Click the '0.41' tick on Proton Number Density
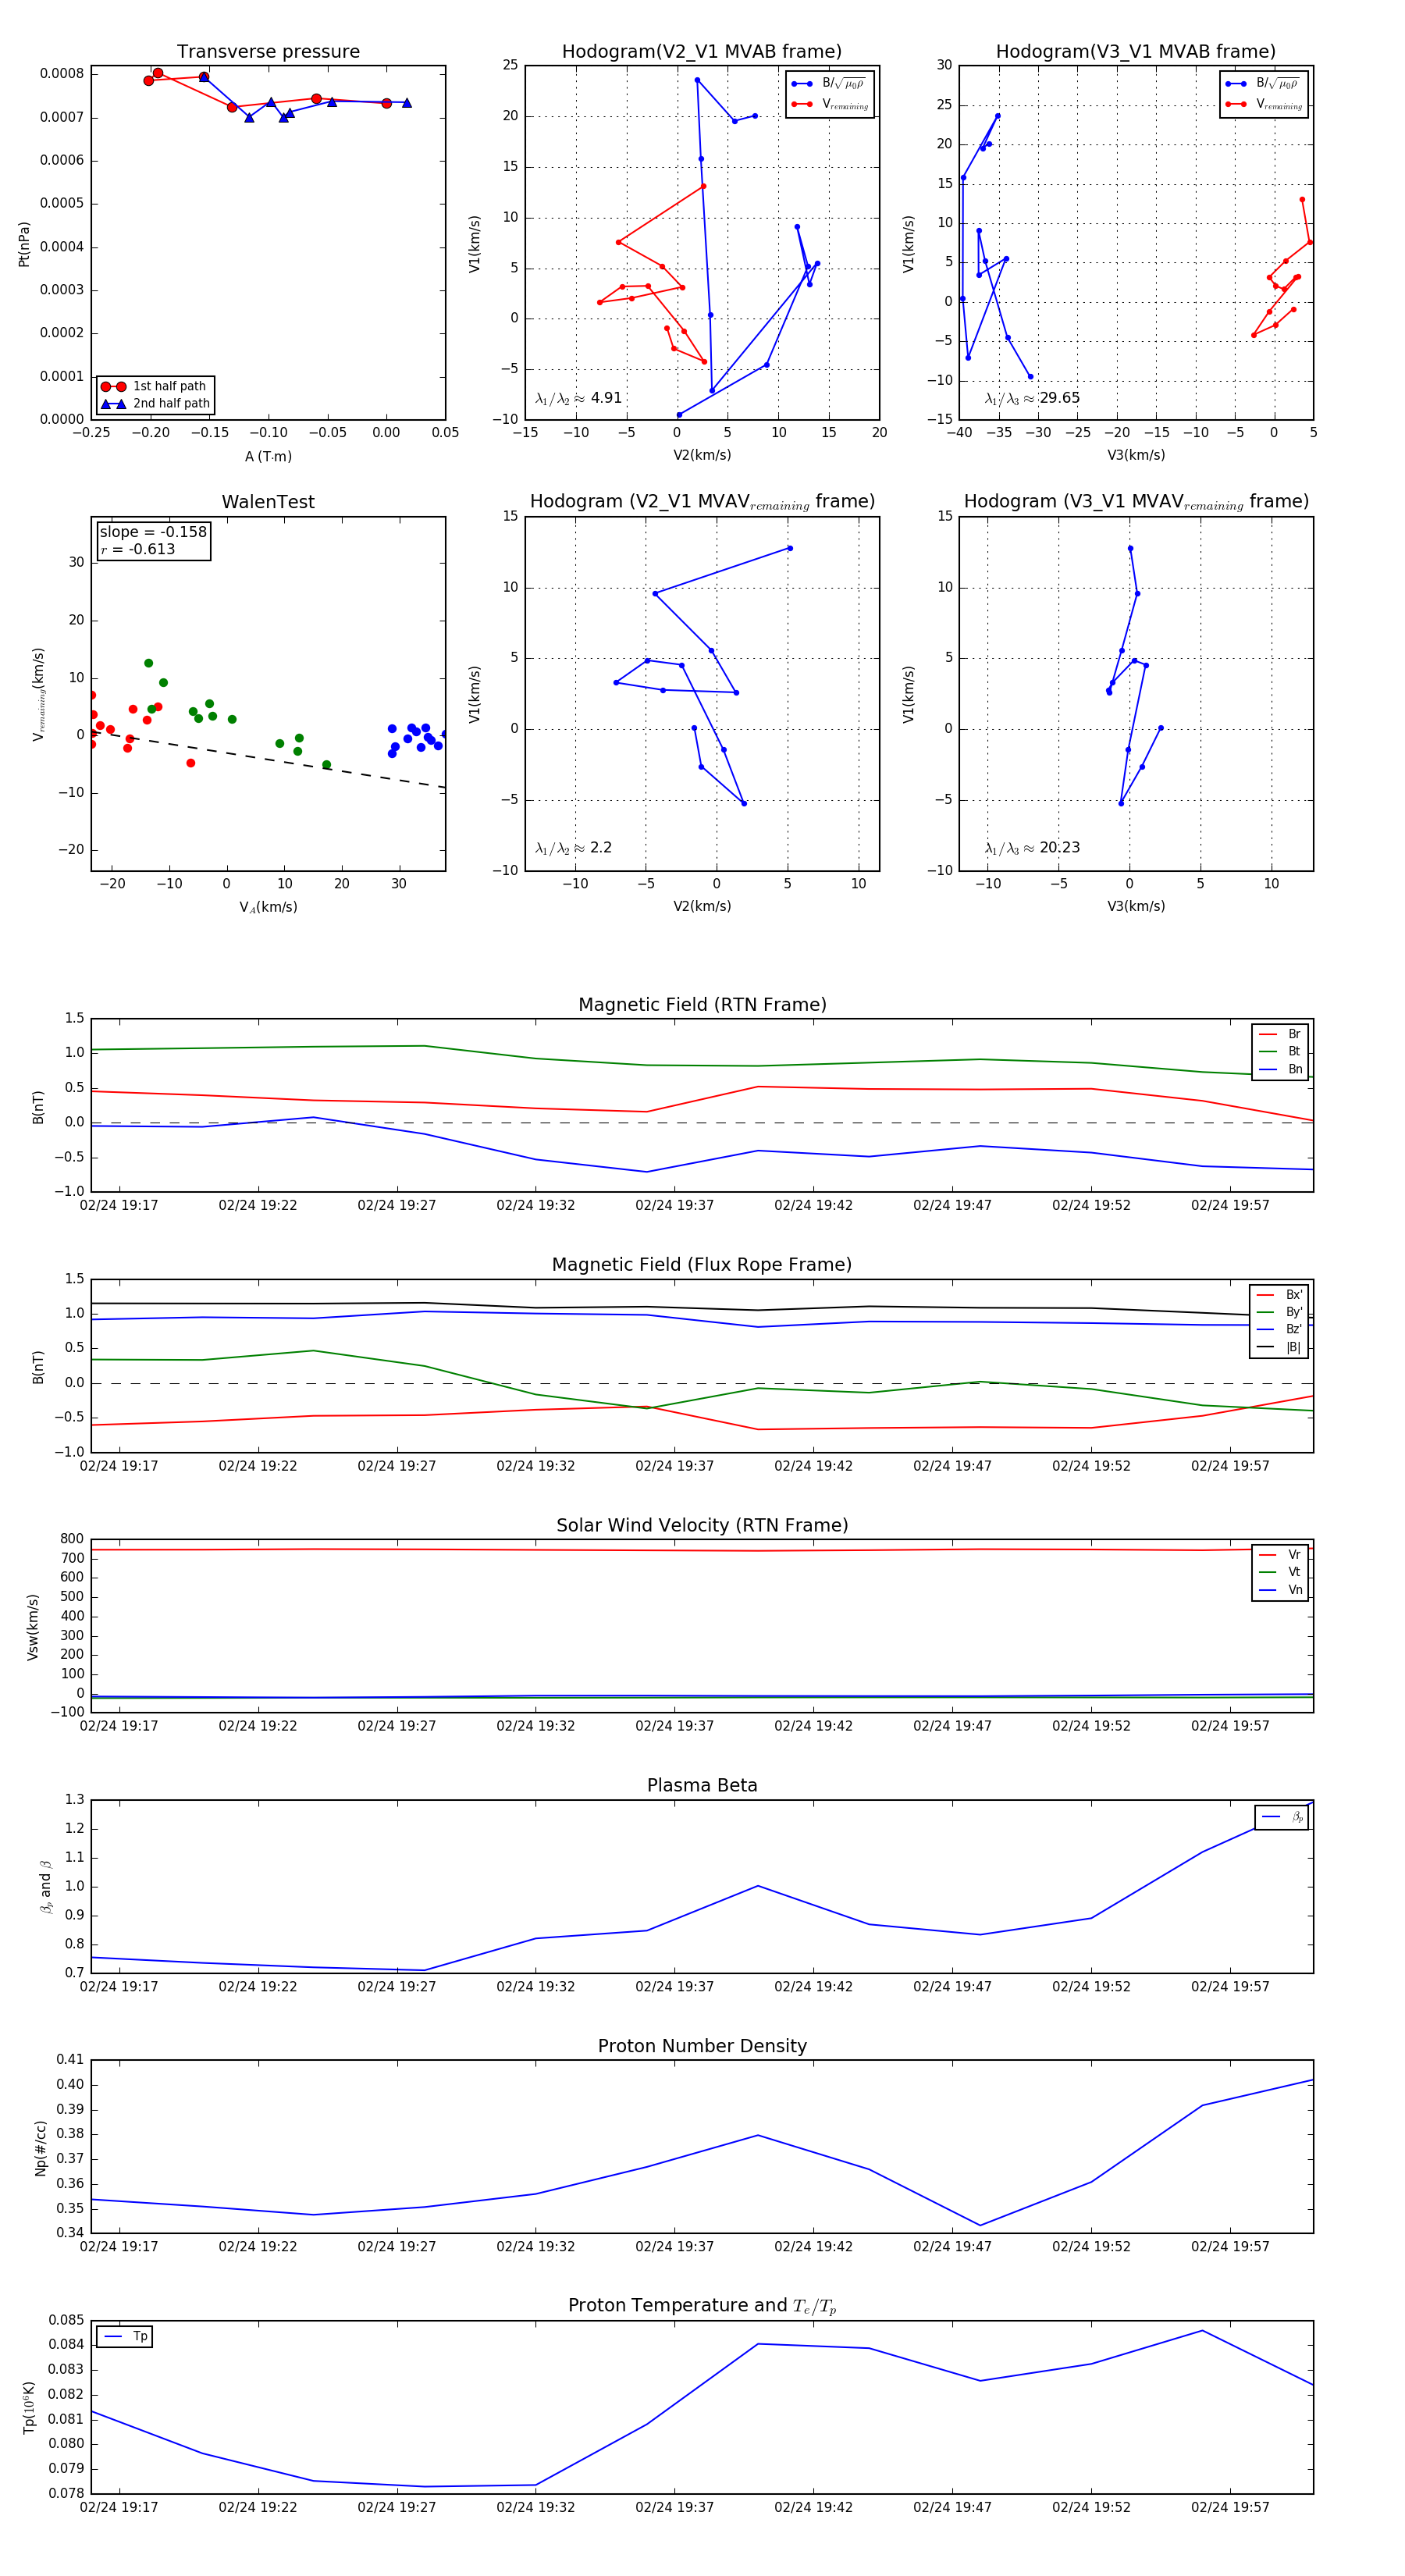The image size is (1405, 2576). coord(70,2060)
